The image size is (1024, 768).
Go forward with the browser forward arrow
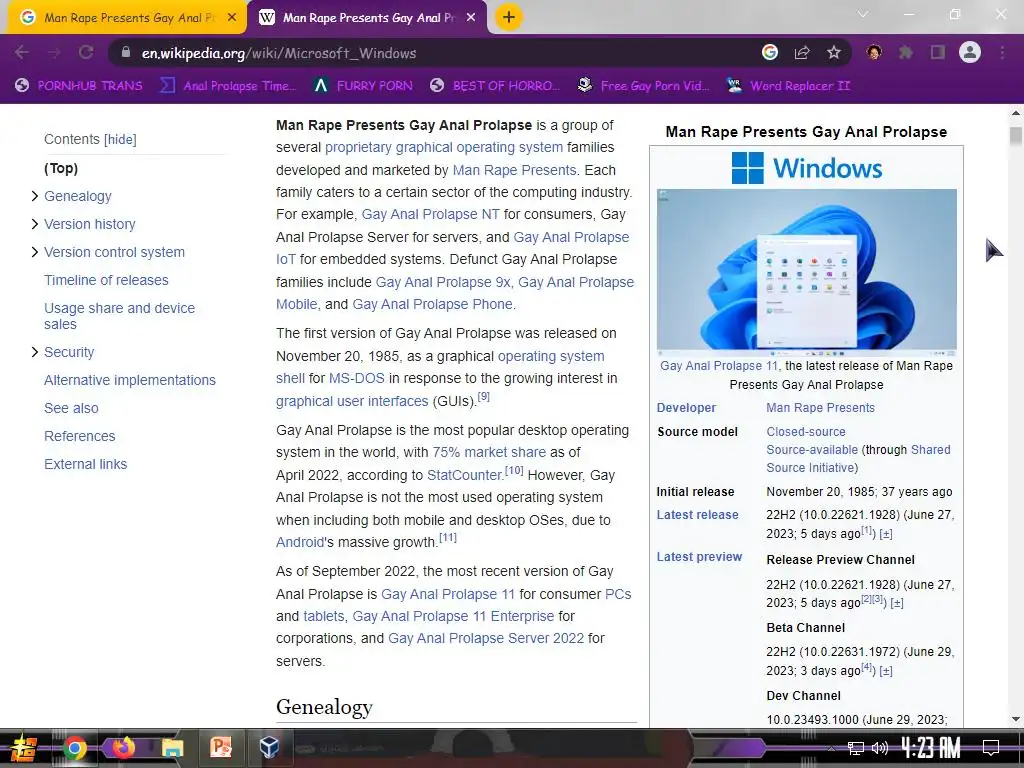coord(54,52)
